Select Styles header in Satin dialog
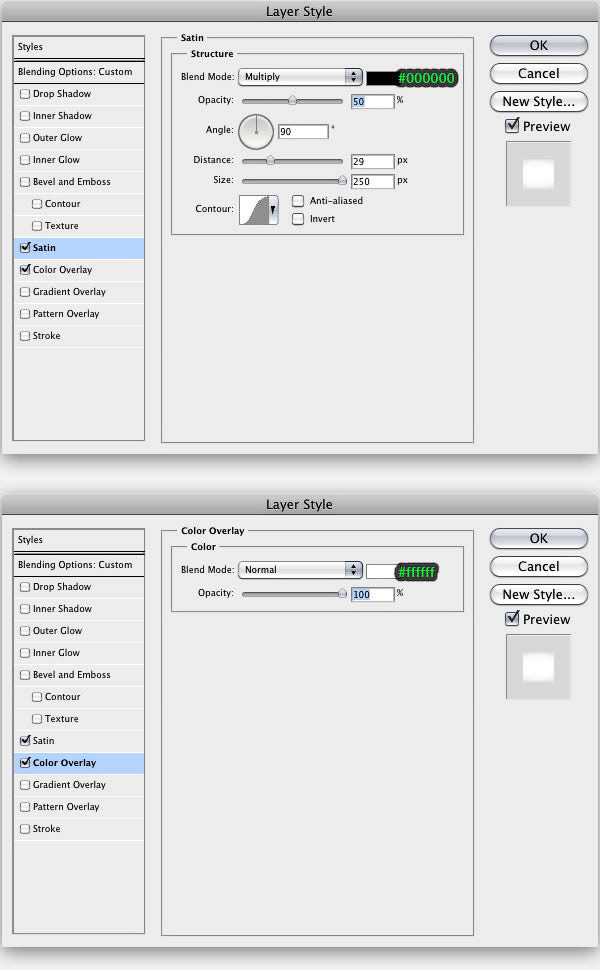This screenshot has height=970, width=600. click(79, 47)
